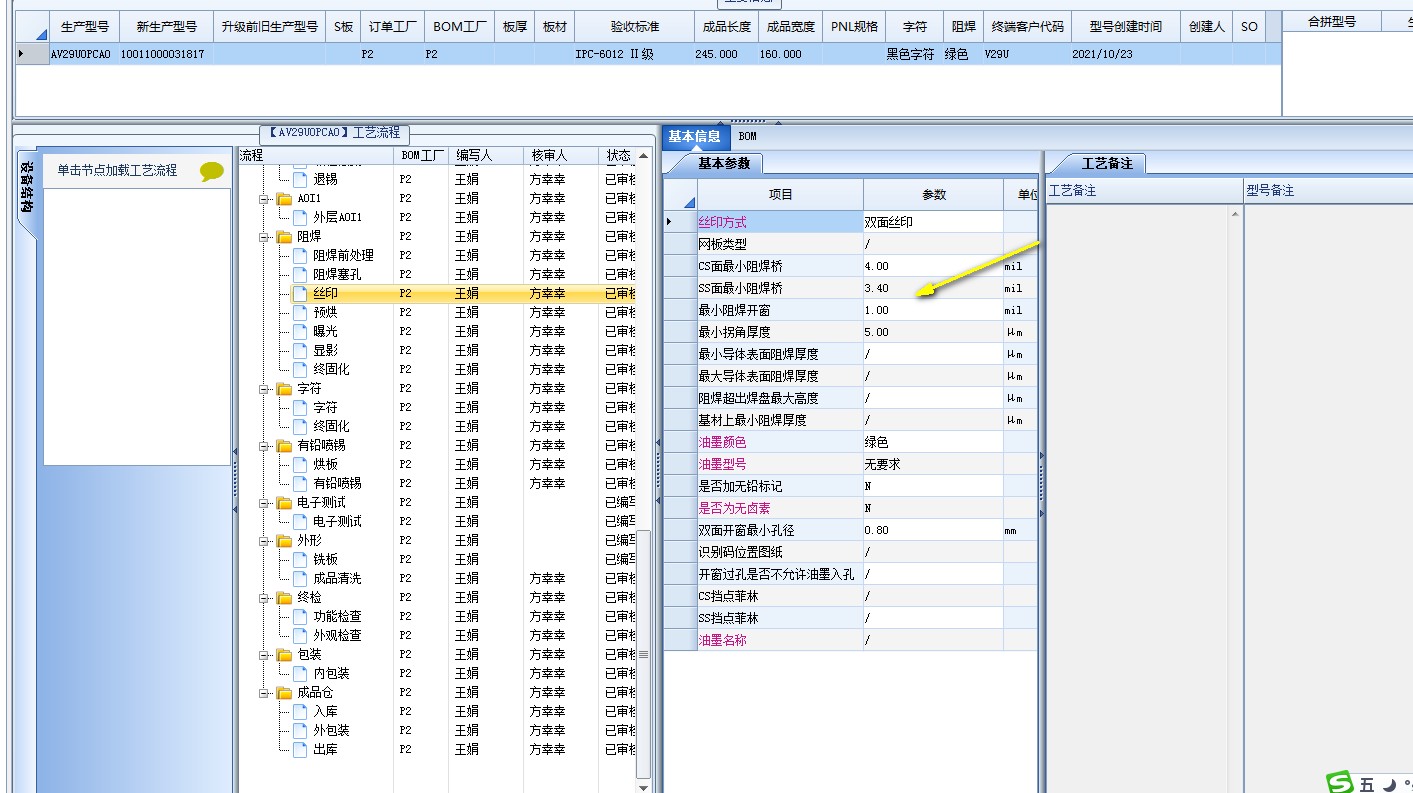Screen dimensions: 1413x793
Task: Click the document icon of 出库
Action: pyautogui.click(x=300, y=749)
